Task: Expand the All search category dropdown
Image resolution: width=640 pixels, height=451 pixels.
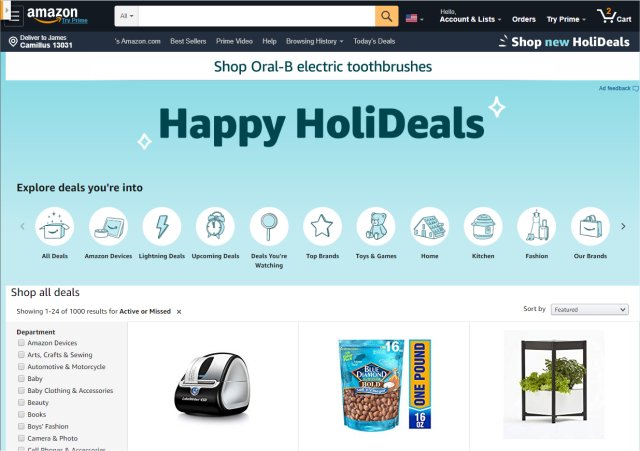Action: click(127, 16)
